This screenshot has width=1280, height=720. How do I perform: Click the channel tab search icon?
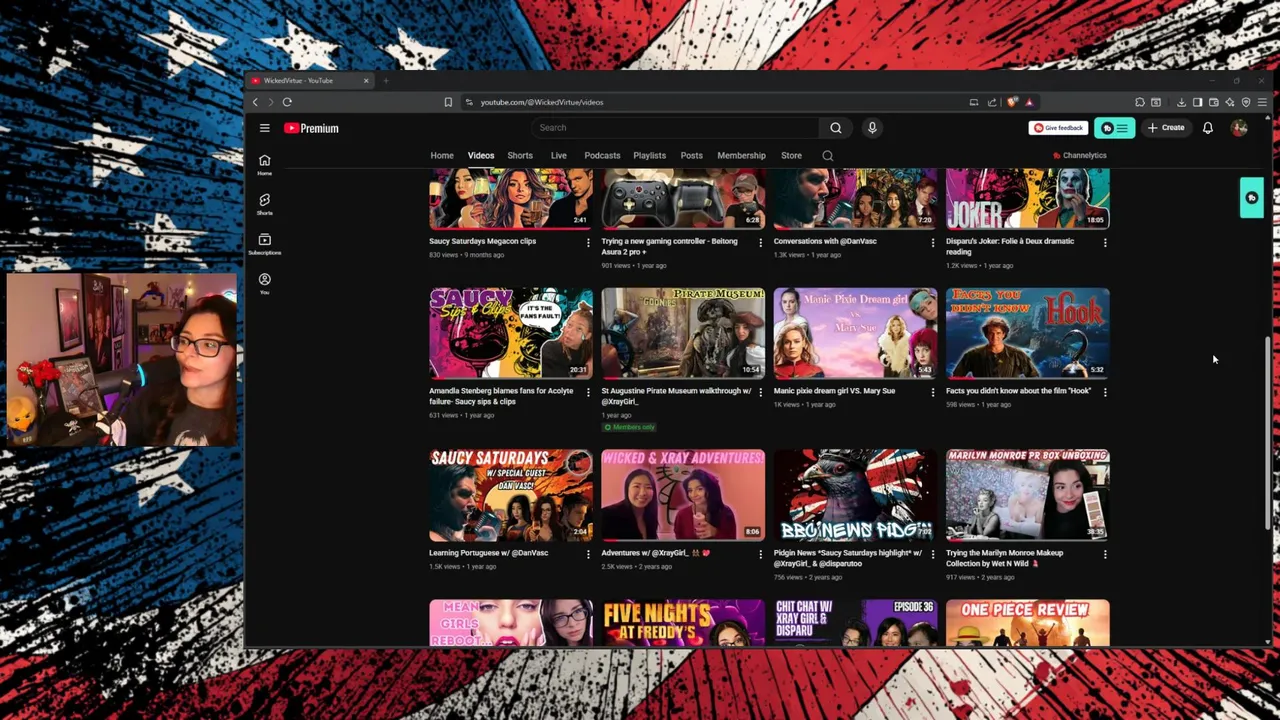click(827, 156)
